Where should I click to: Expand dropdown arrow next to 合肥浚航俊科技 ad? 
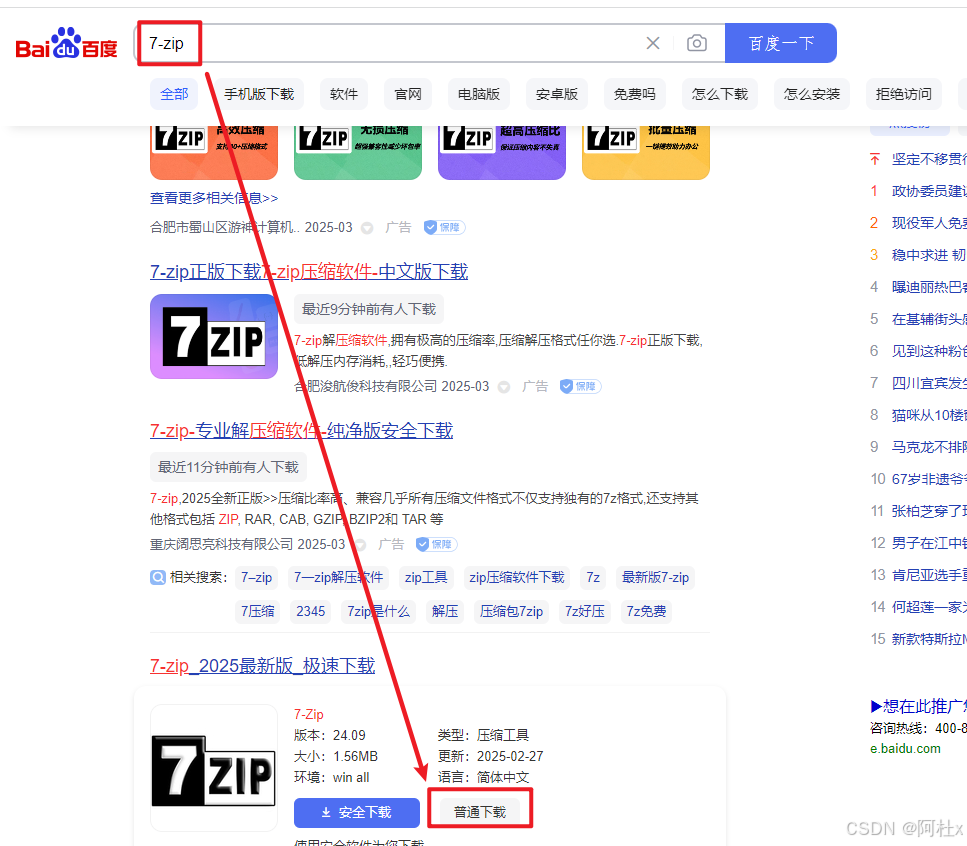click(504, 387)
